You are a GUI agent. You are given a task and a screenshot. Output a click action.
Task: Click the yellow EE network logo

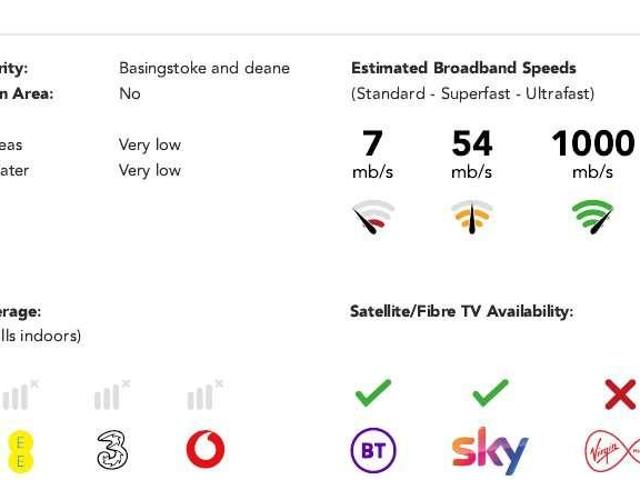20,452
